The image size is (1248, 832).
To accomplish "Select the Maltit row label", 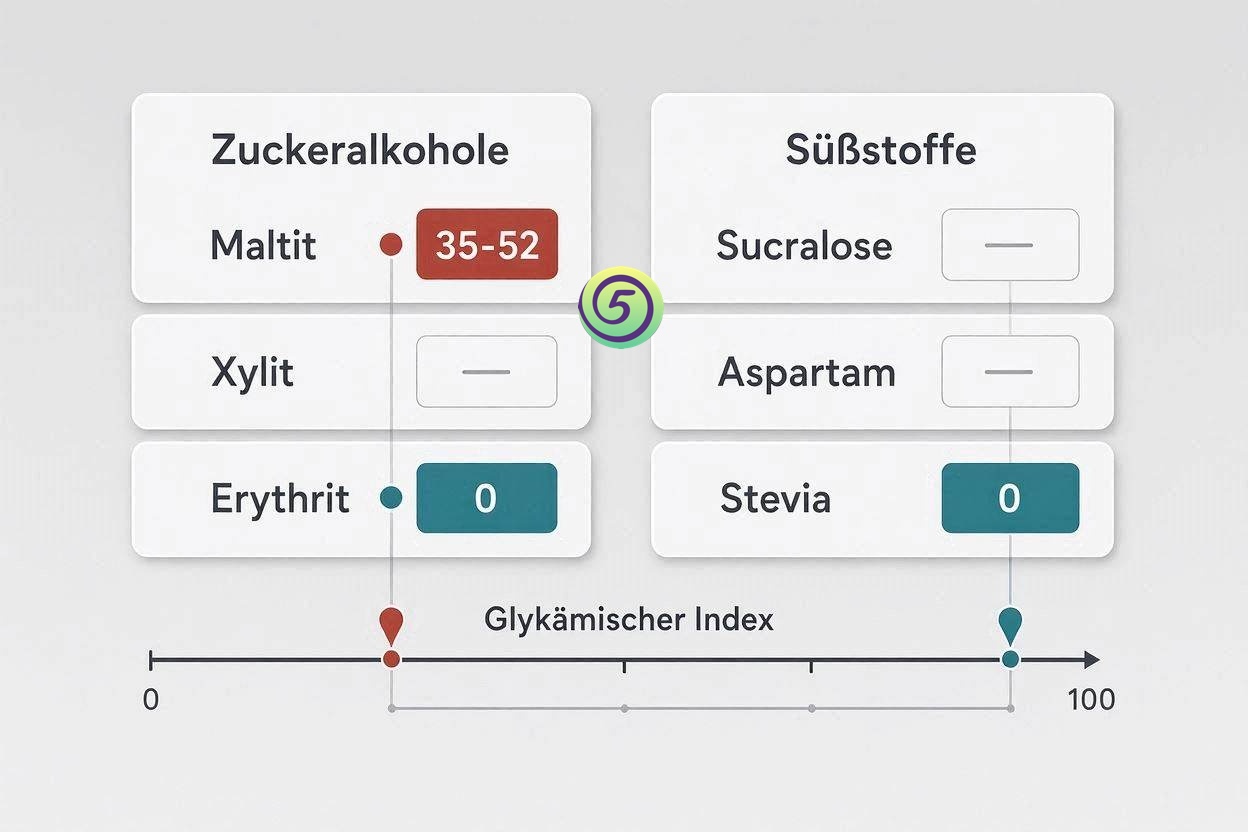I will pos(263,245).
